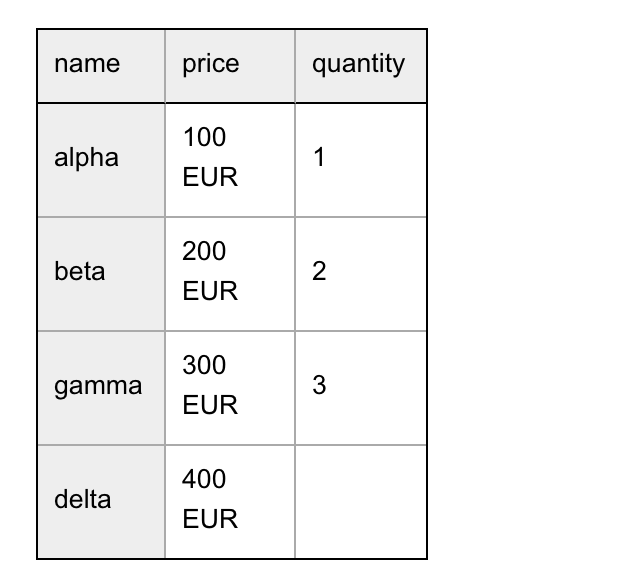The width and height of the screenshot is (620, 588).
Task: Select the alpha row name cell
Action: pos(101,160)
